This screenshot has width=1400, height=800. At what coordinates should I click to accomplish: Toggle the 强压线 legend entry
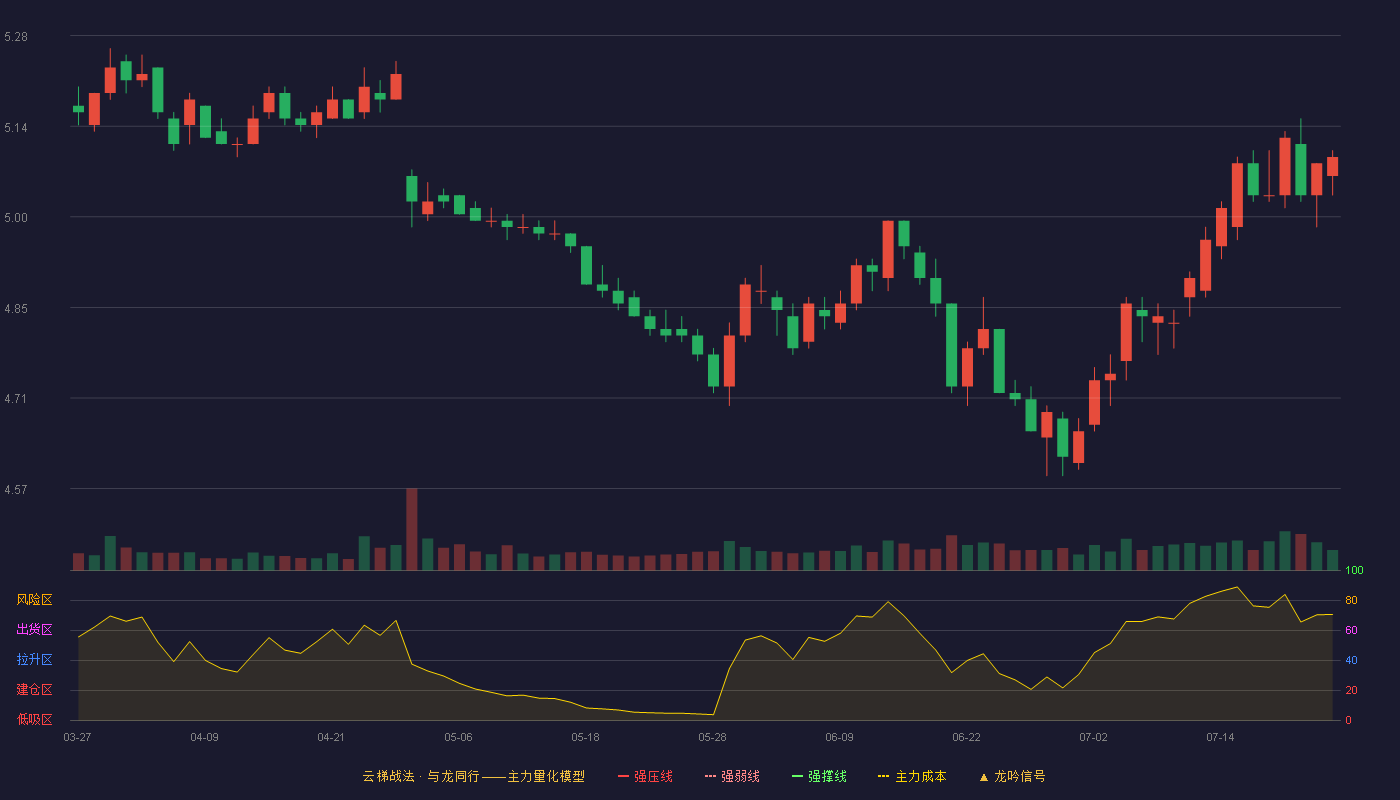[x=645, y=776]
